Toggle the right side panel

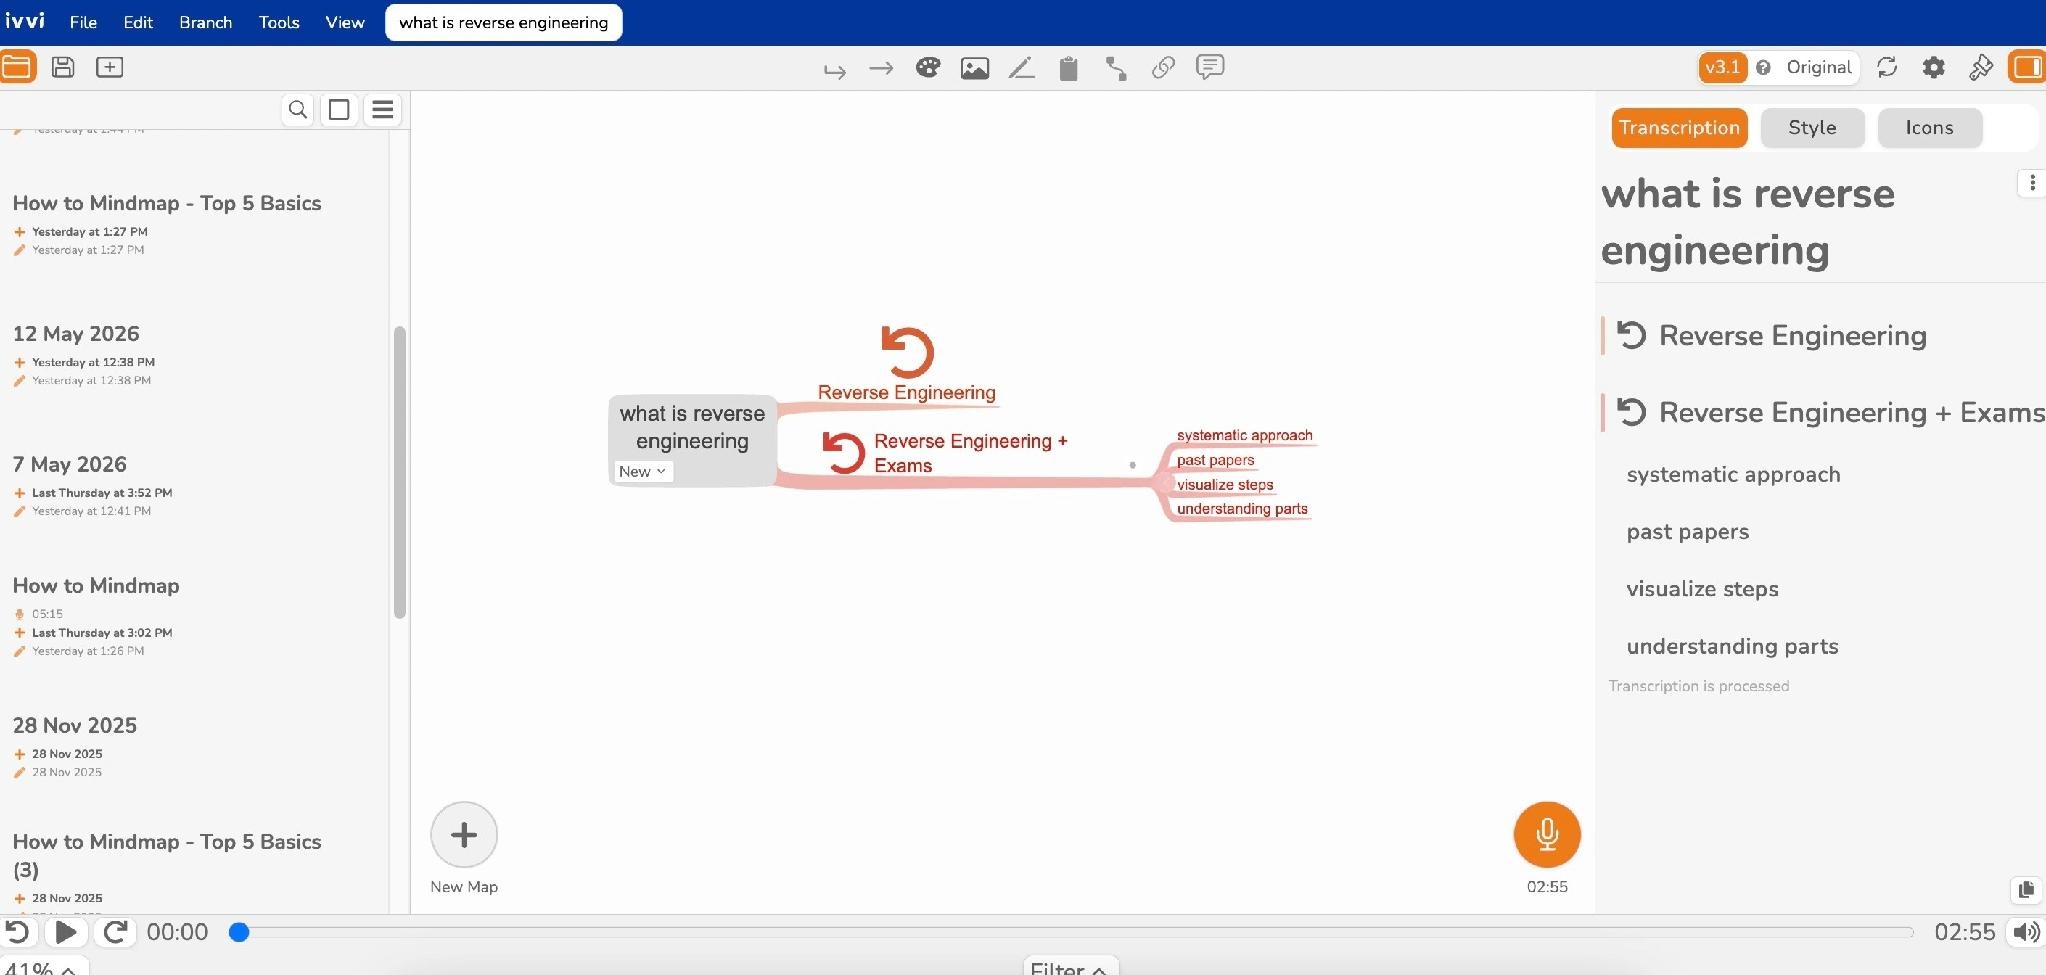2028,67
